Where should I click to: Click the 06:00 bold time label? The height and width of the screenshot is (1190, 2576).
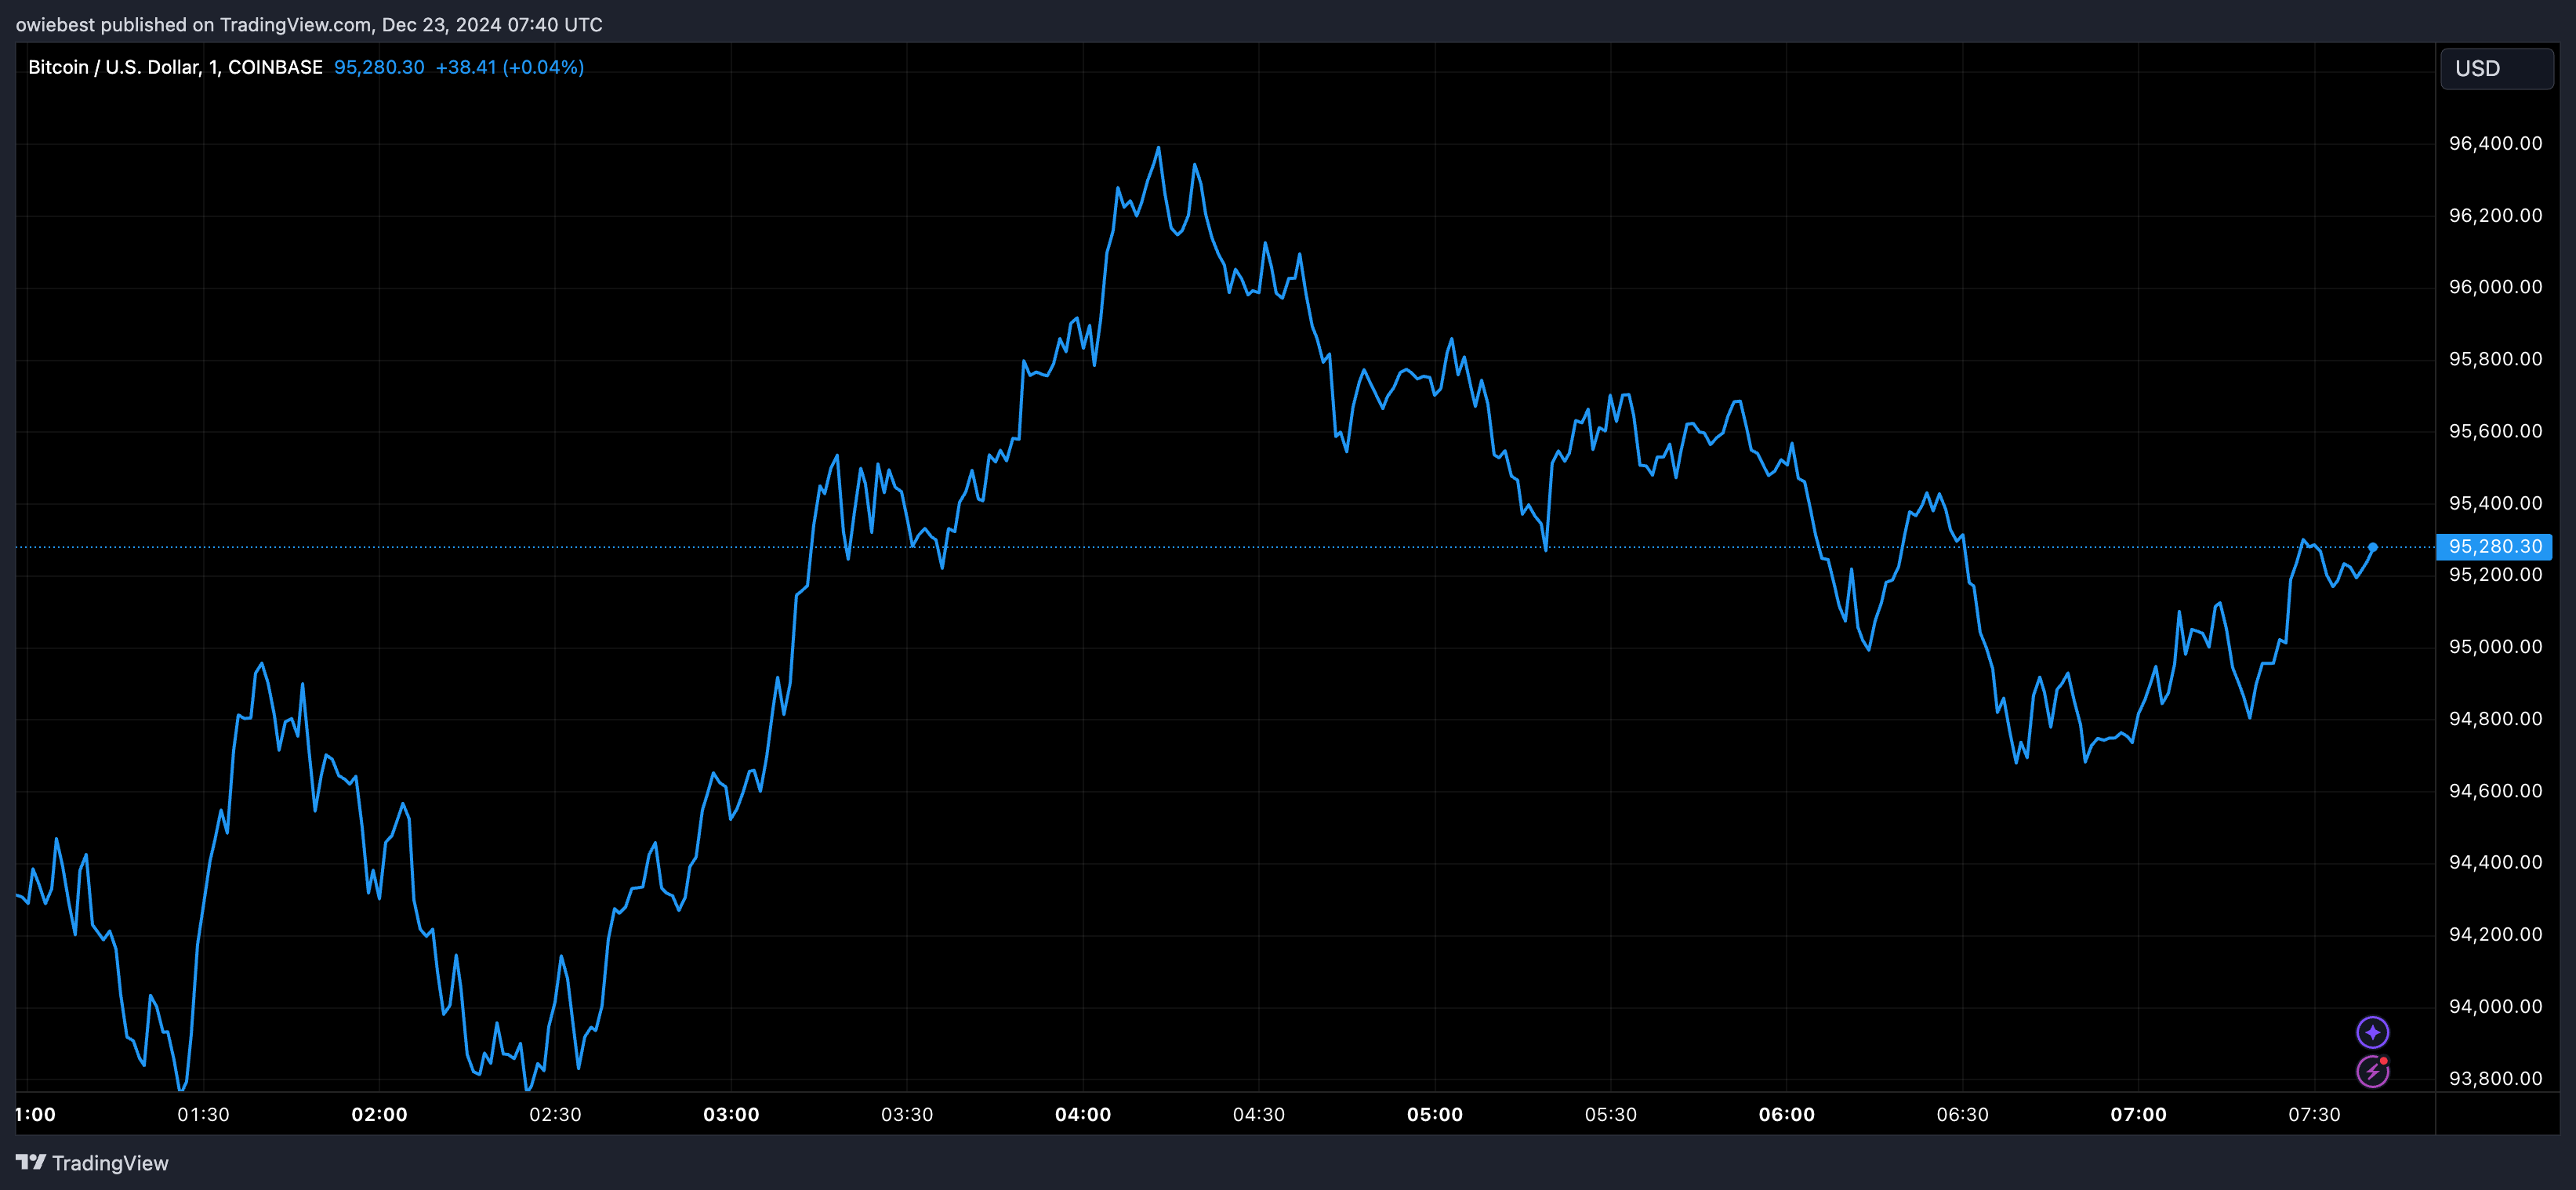coord(1789,1115)
